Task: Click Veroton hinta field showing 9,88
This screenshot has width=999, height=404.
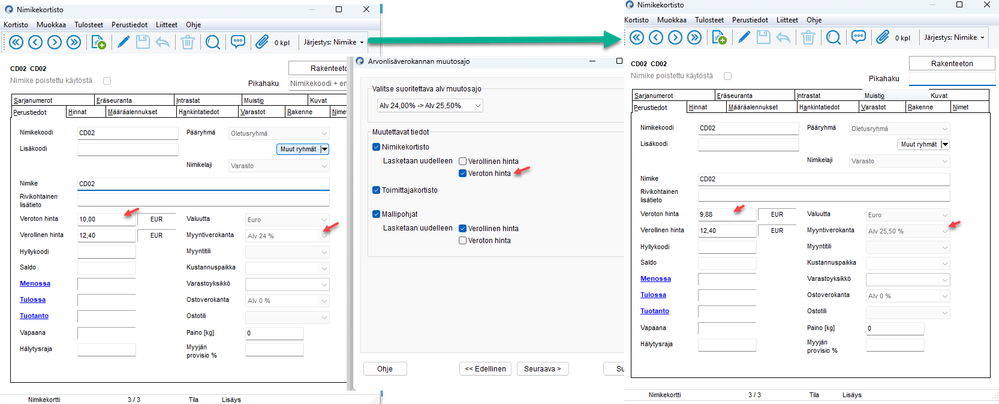Action: [727, 214]
